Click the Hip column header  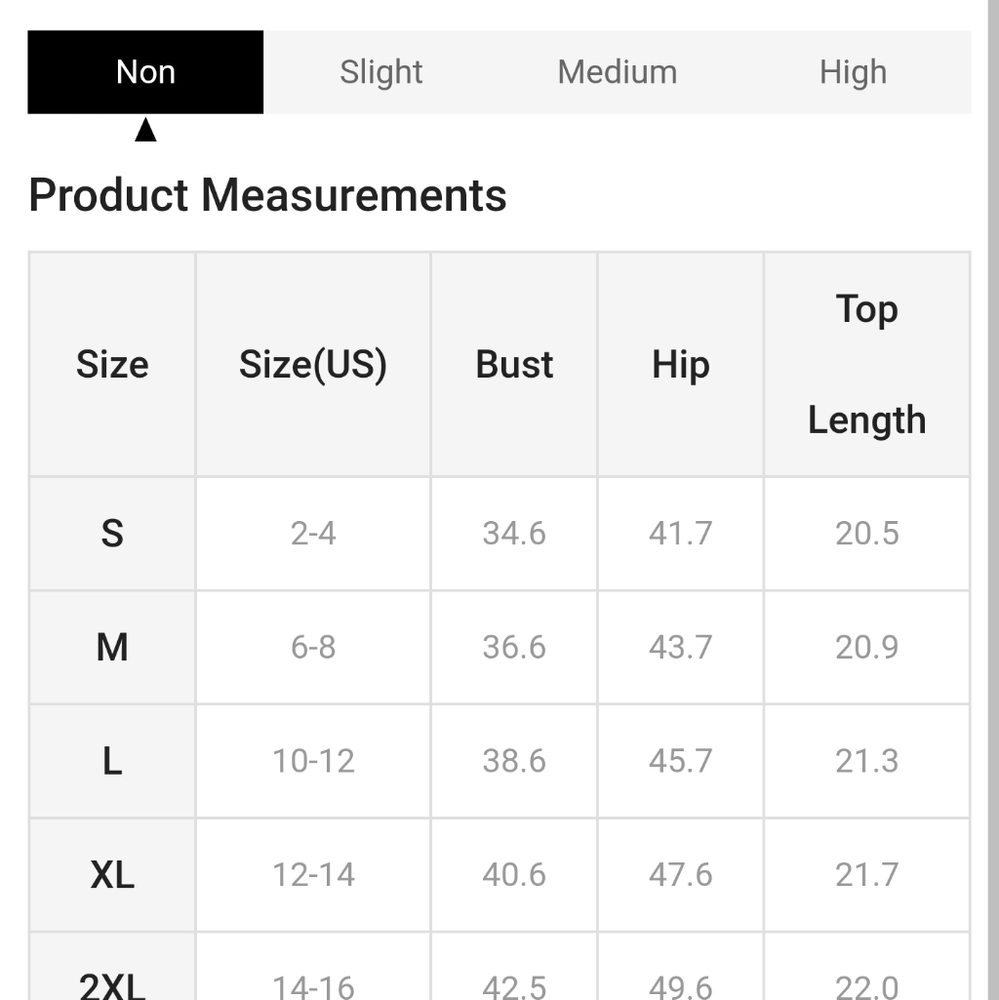(x=681, y=364)
